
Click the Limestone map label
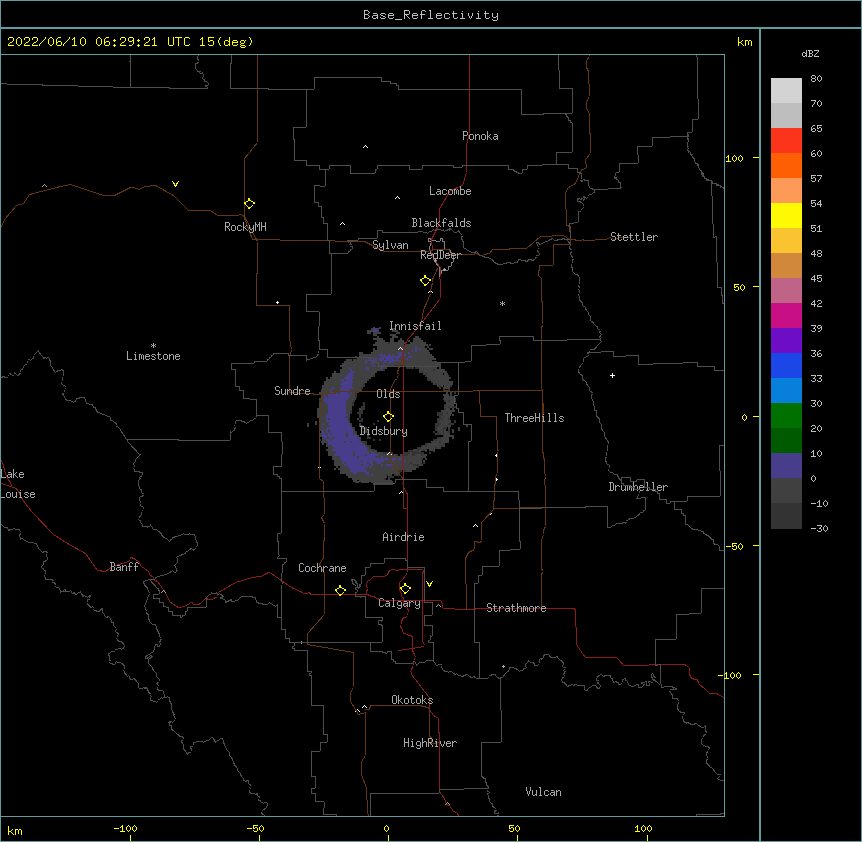coord(153,356)
